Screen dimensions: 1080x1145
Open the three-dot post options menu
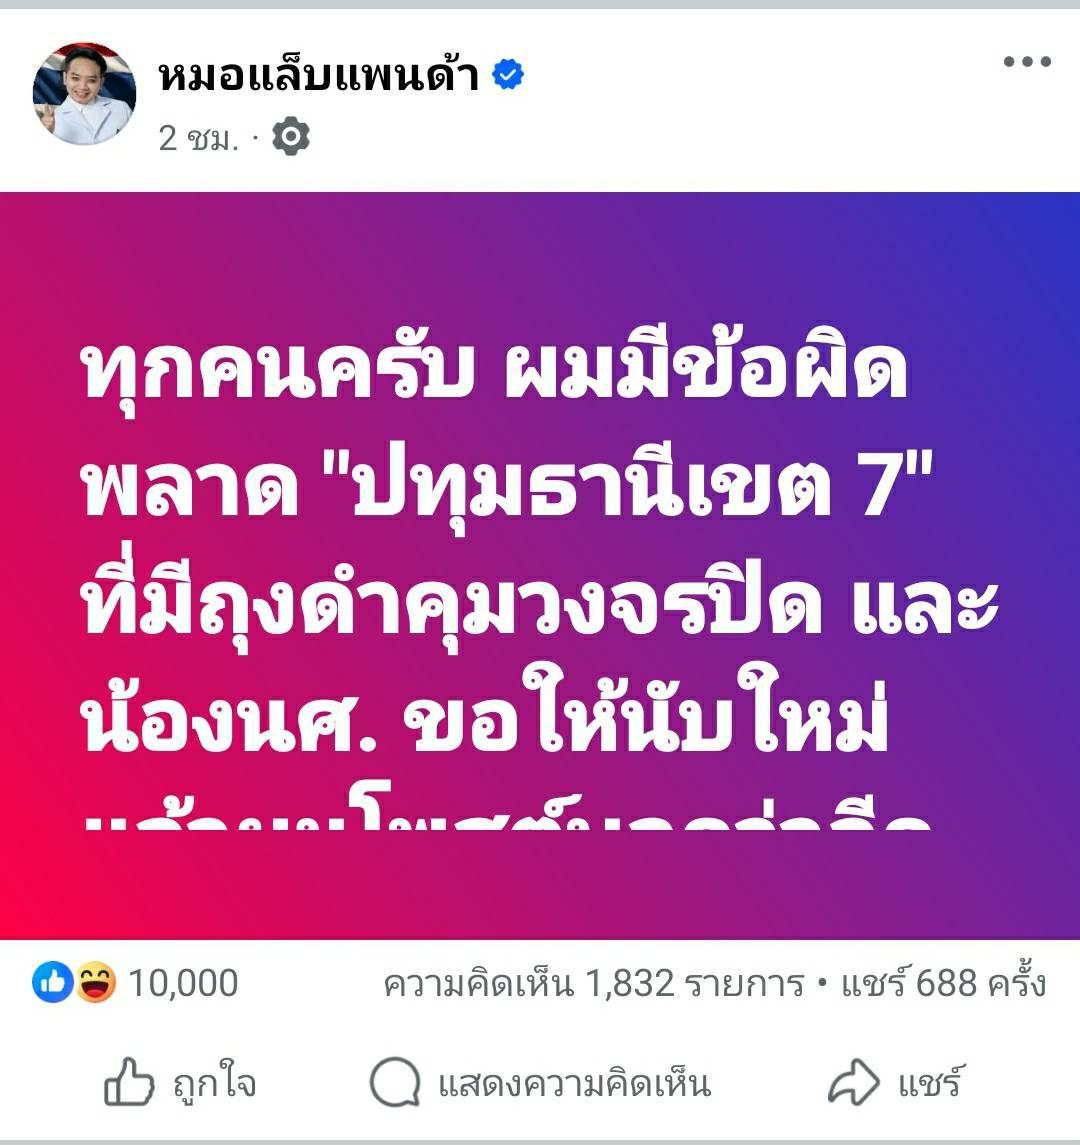tap(1027, 61)
